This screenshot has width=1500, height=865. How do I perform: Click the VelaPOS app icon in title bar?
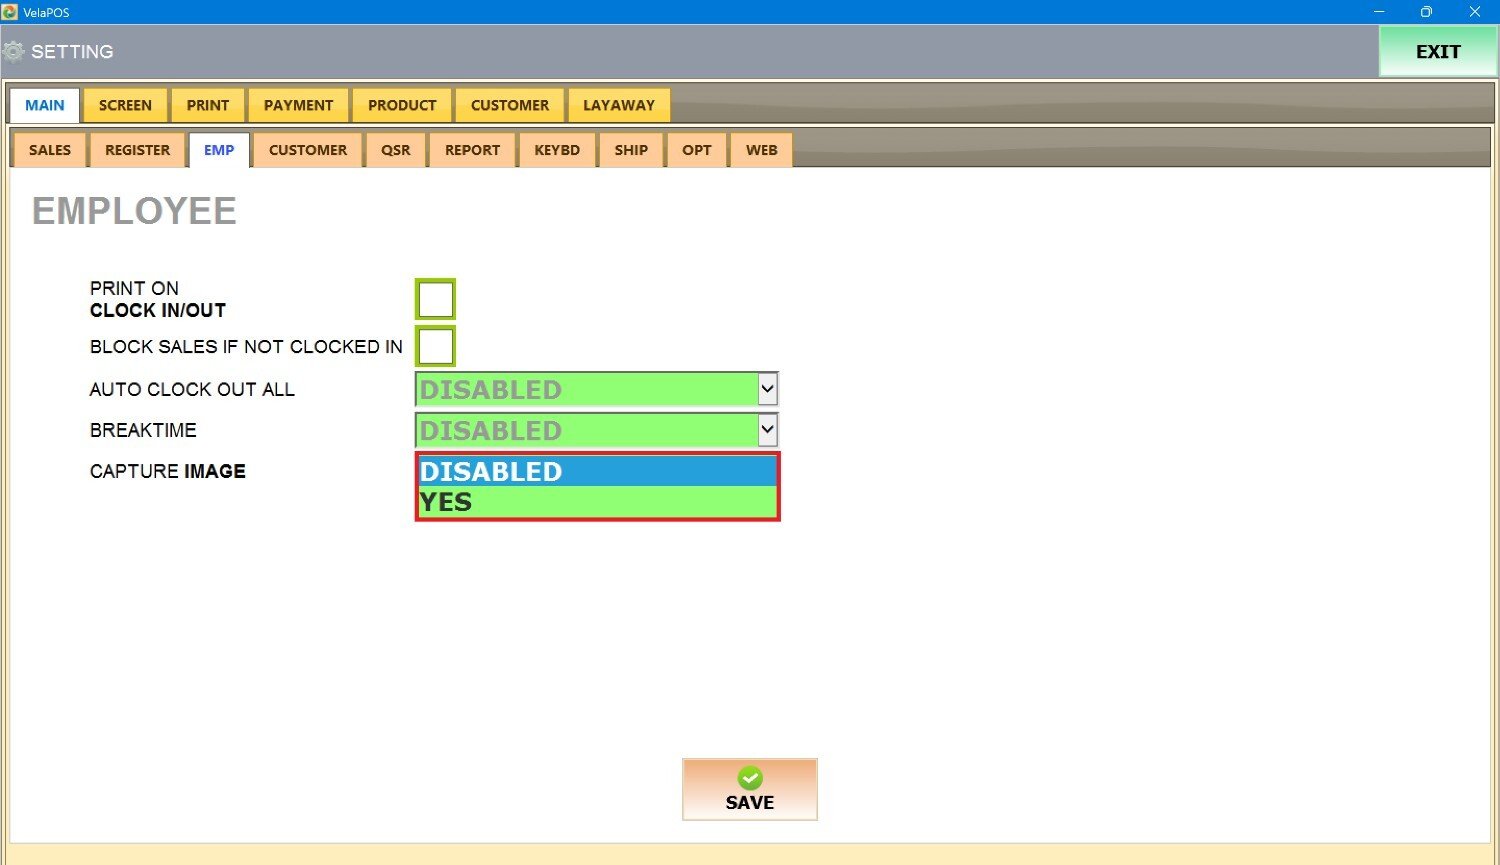click(x=10, y=12)
